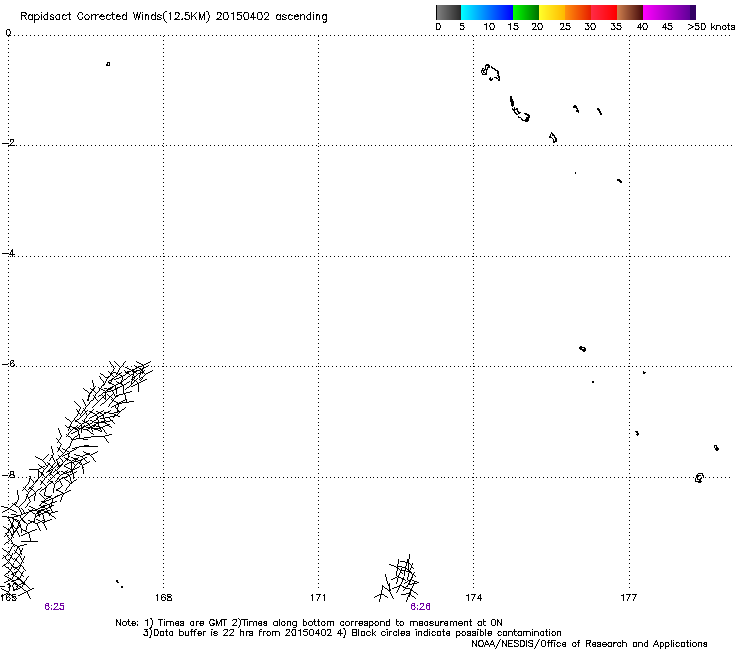Click the "15" legend scale label
740x650 pixels.
[513, 27]
